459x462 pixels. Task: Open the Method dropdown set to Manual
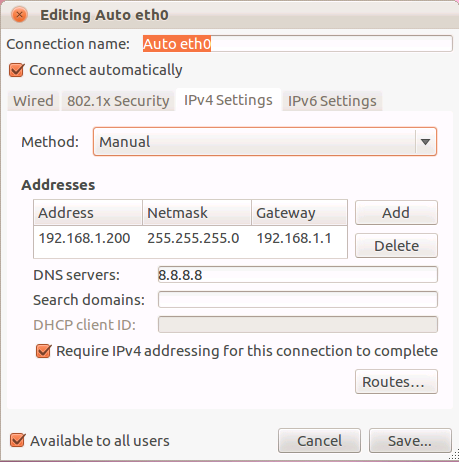coord(265,142)
